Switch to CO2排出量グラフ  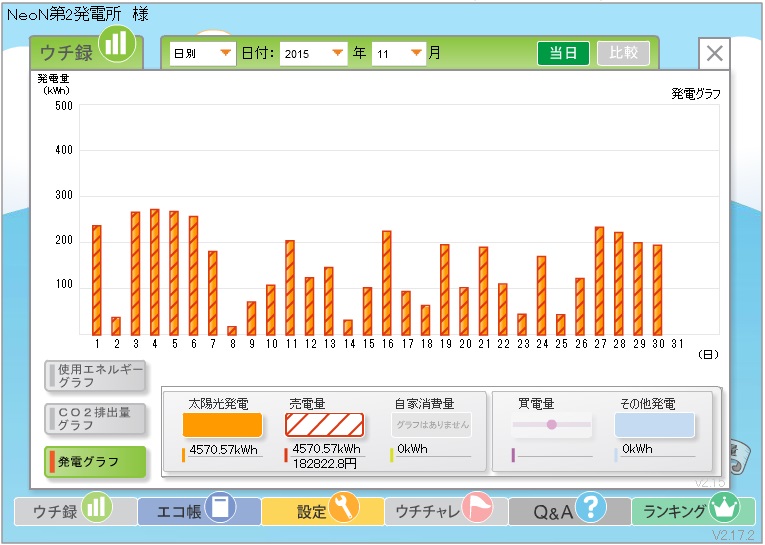[95, 419]
